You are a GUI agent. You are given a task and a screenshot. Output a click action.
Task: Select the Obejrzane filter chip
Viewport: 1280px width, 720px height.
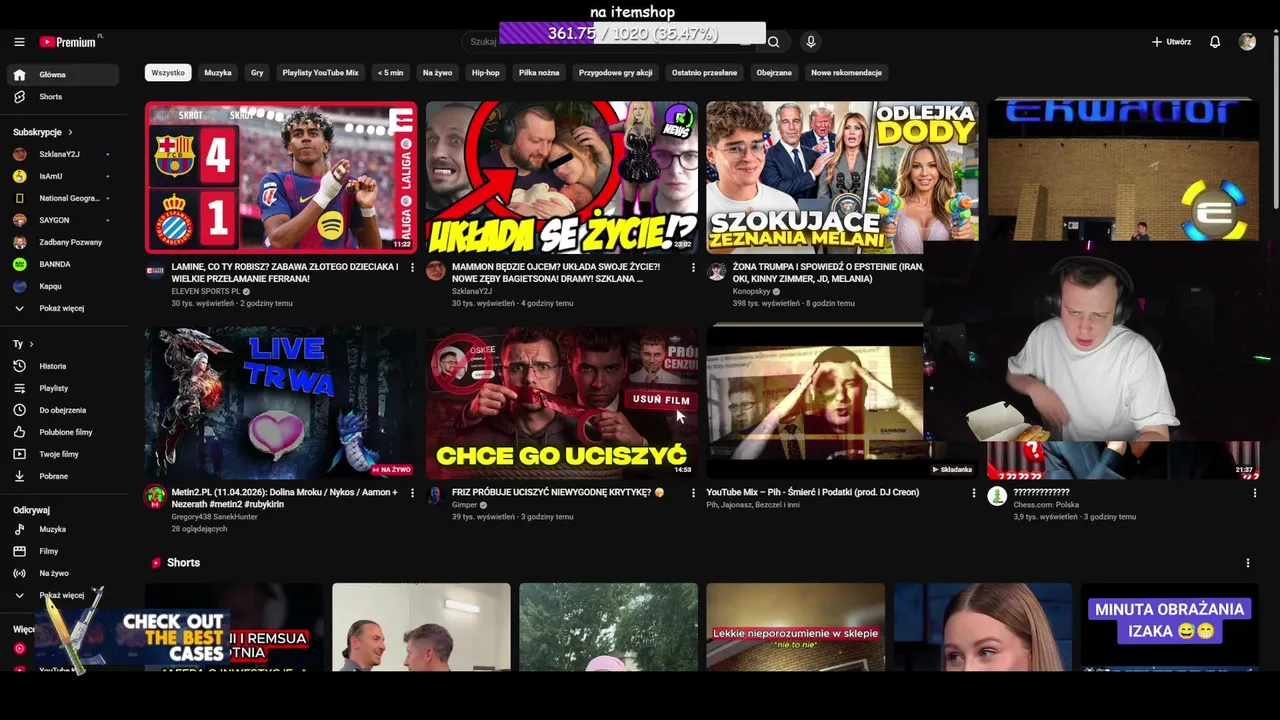click(774, 73)
